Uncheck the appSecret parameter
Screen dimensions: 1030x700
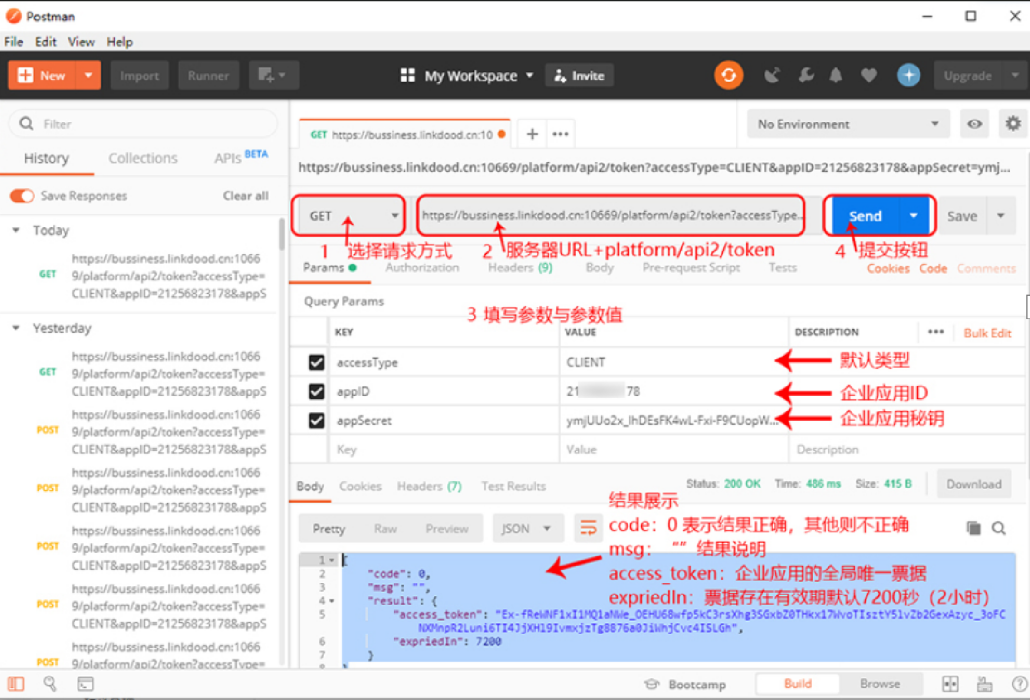pyautogui.click(x=316, y=420)
